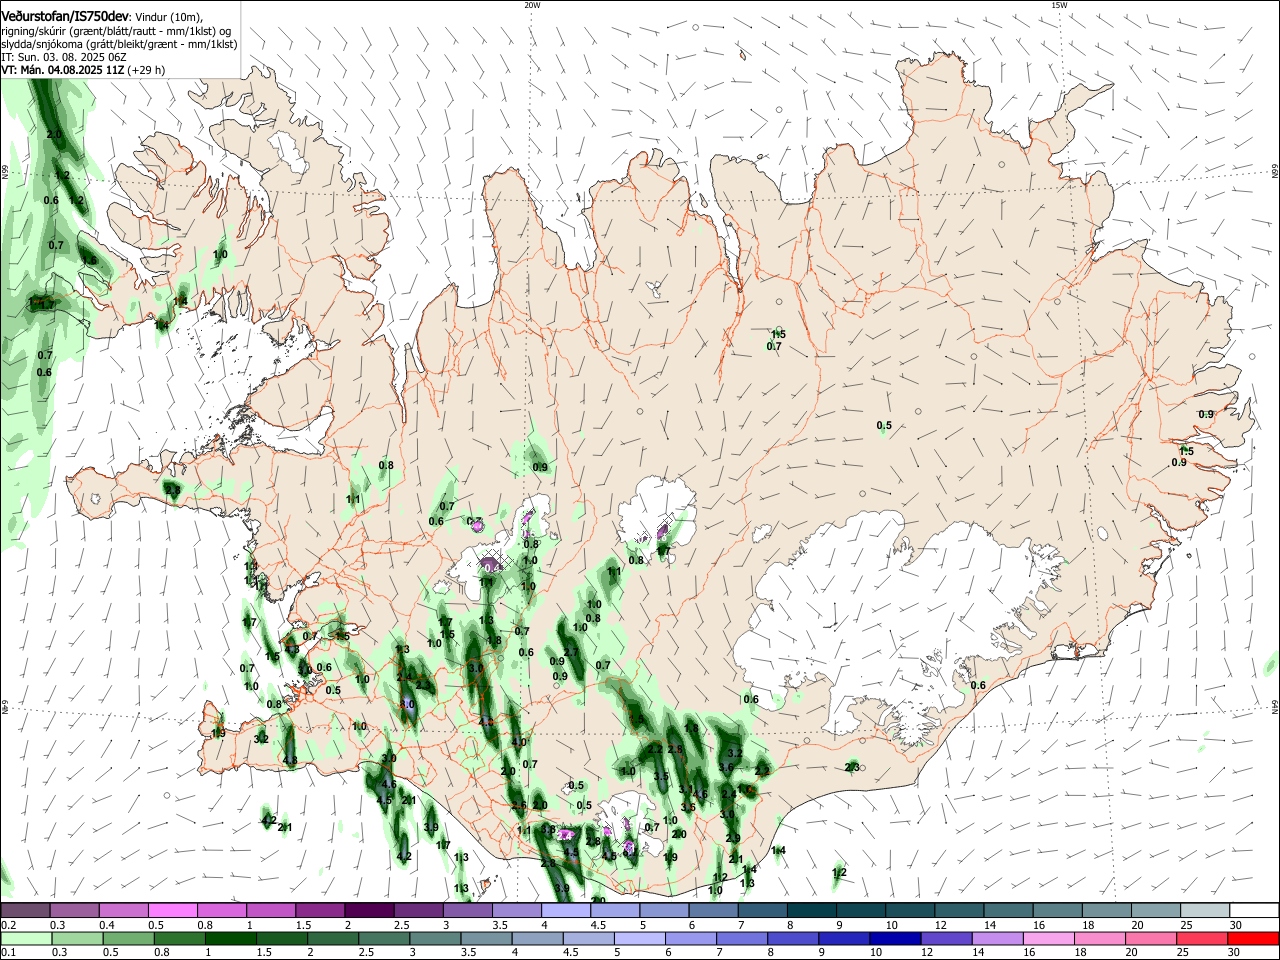Image resolution: width=1280 pixels, height=960 pixels.
Task: Select the periwinkle 6 swatch in bottom legend row
Action: point(691,939)
